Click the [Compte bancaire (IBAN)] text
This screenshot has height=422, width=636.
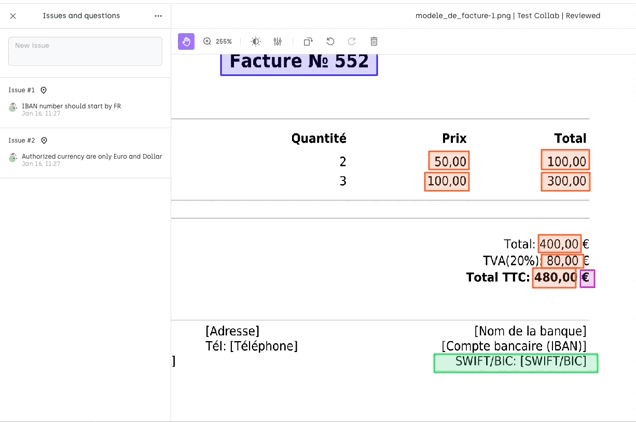(x=514, y=346)
